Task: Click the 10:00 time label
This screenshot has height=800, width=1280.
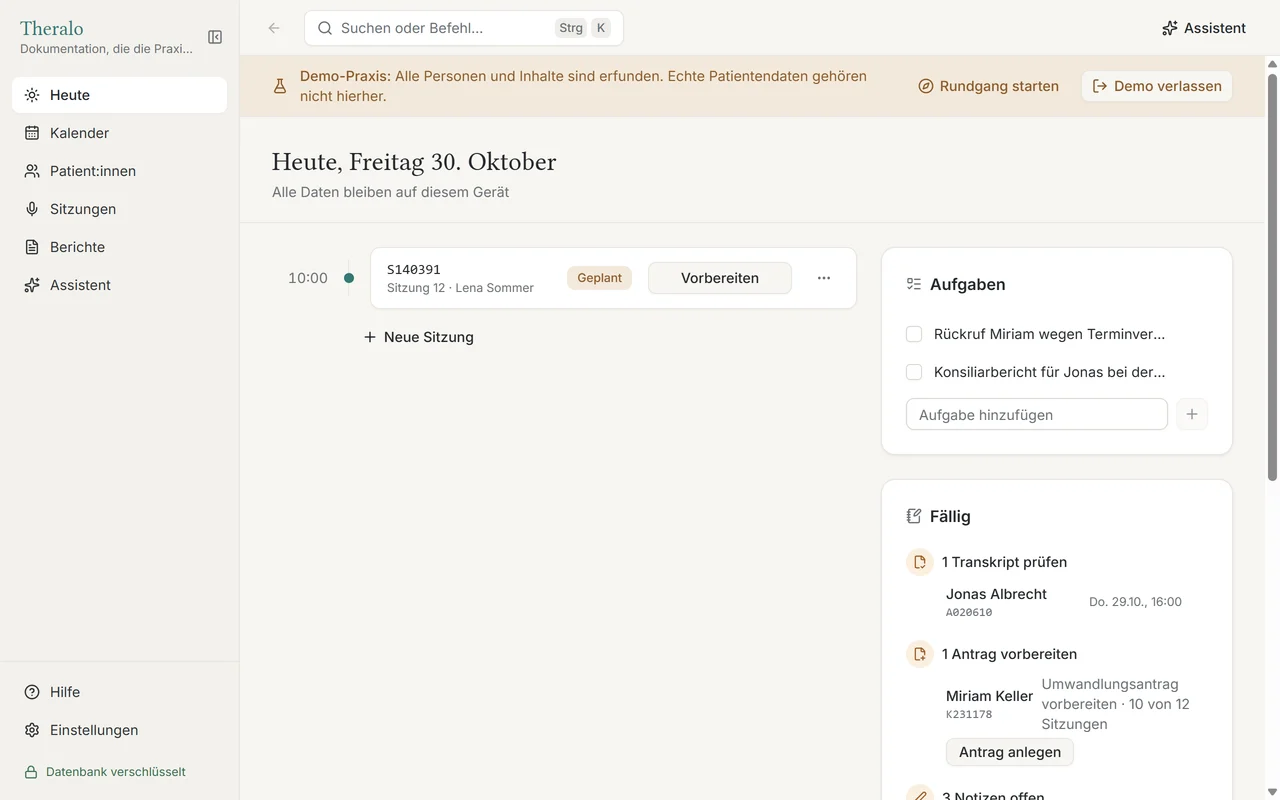Action: click(x=308, y=278)
